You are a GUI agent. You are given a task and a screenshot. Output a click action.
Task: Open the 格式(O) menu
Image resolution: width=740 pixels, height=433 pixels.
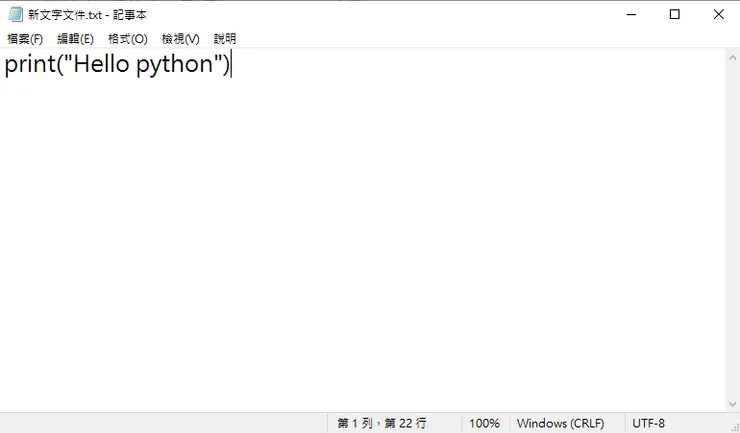[127, 39]
